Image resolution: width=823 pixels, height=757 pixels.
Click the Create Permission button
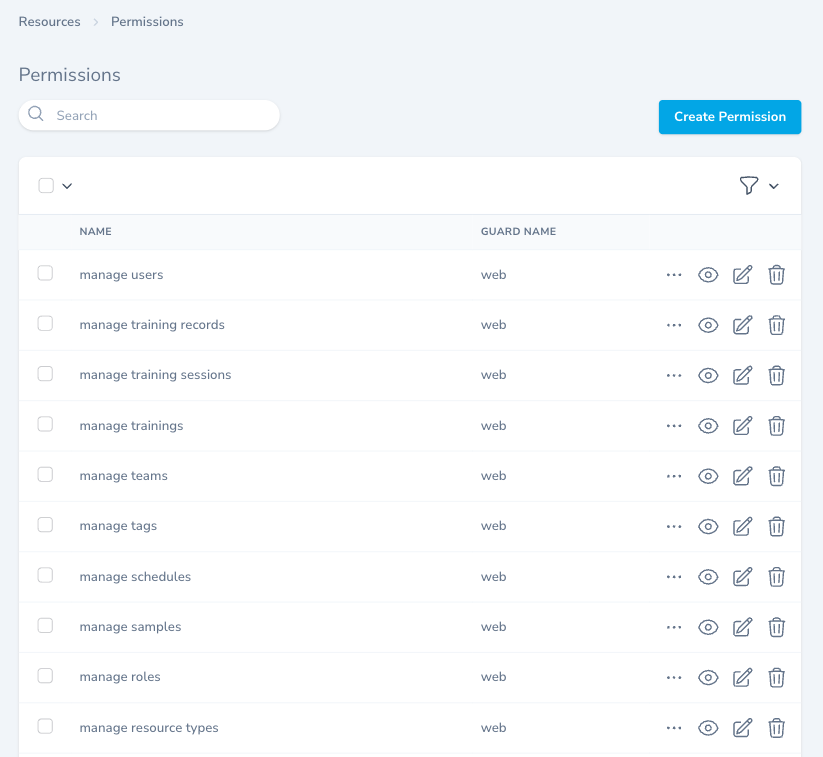coord(729,117)
